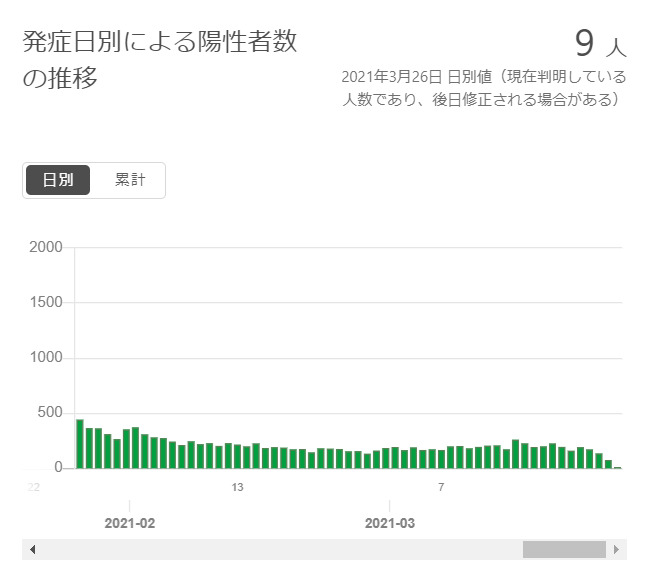
Task: Click the 2021-03 month label on x-axis
Action: tap(390, 523)
